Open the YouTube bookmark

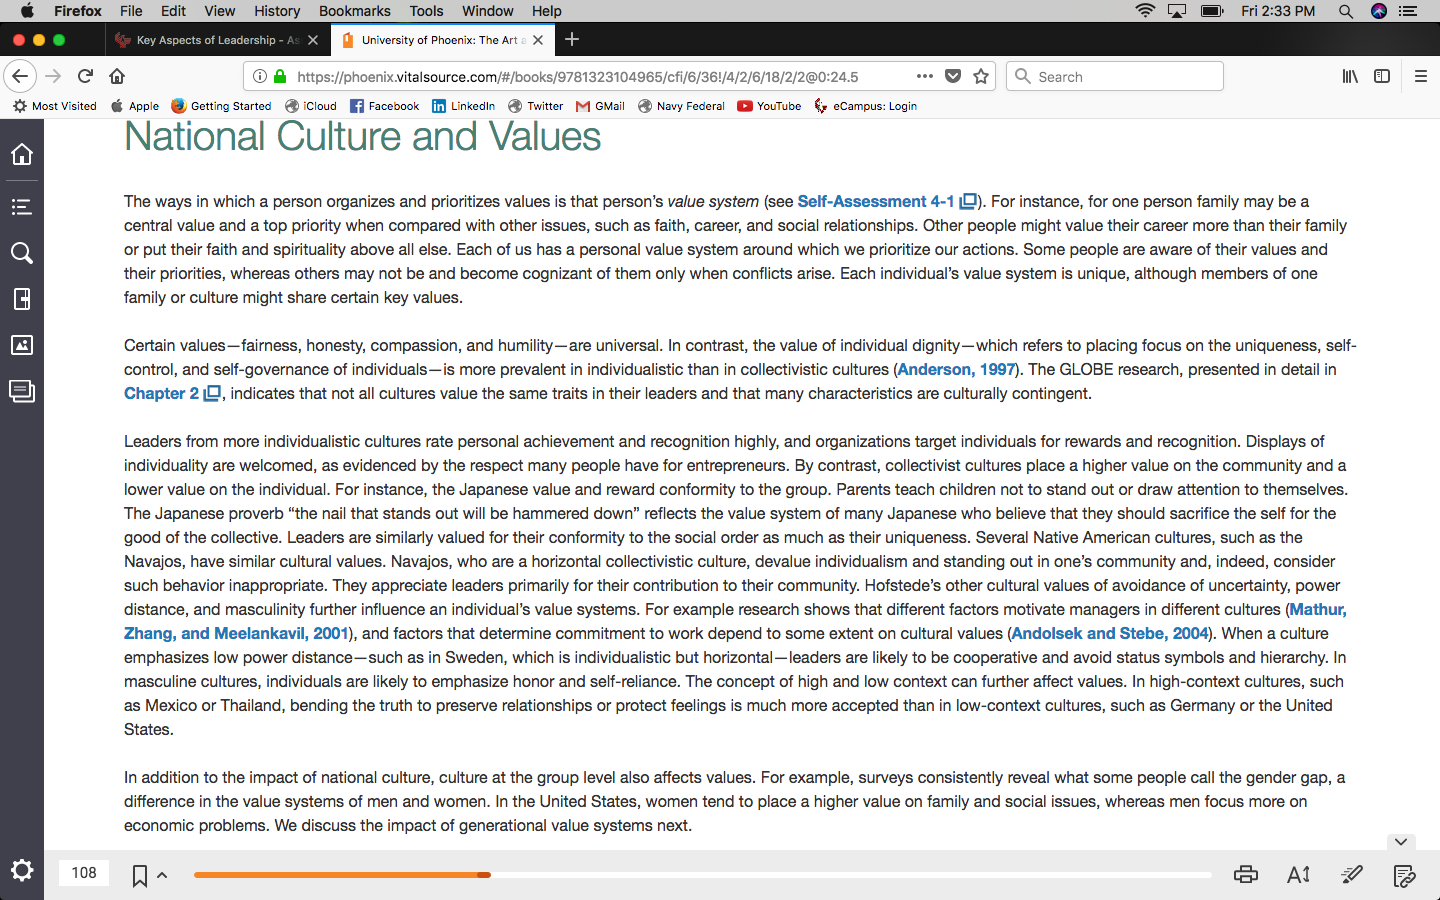[770, 106]
